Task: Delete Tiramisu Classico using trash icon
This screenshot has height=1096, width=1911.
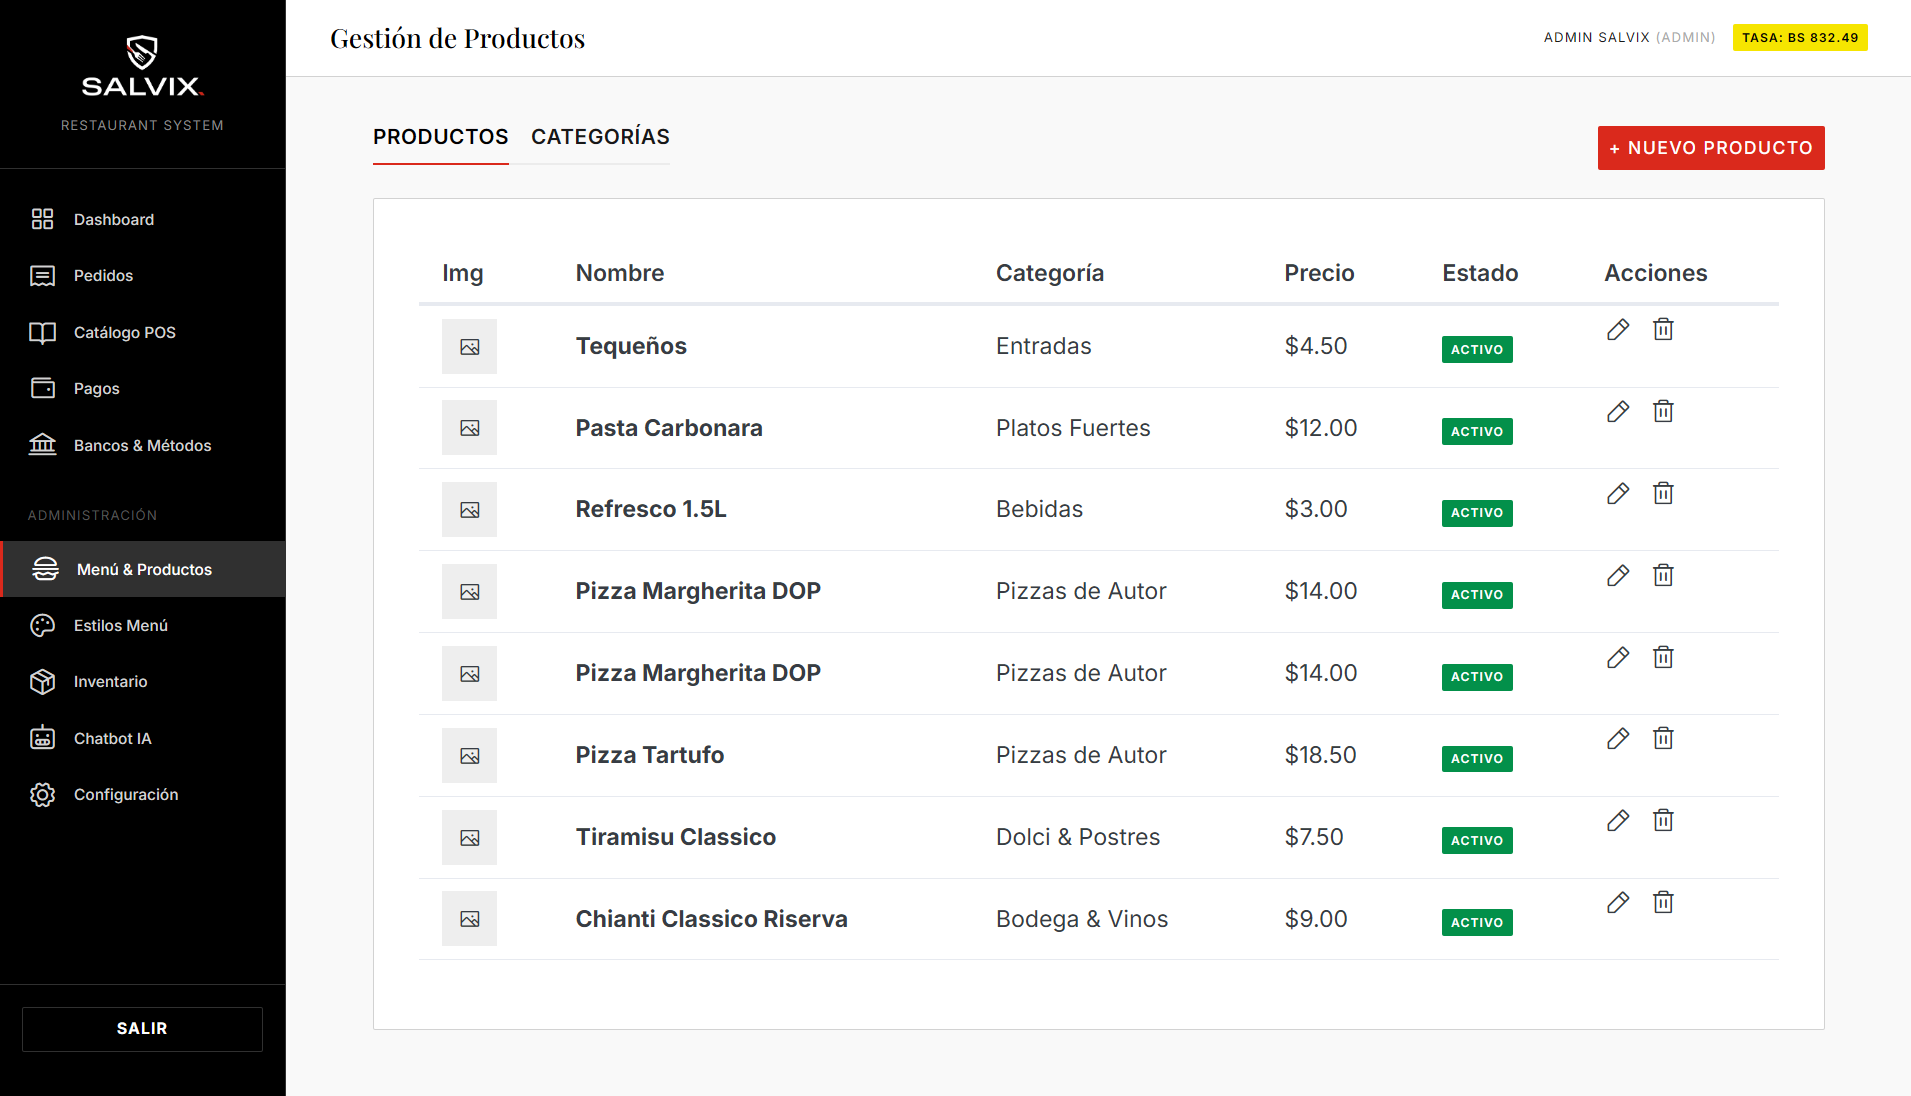Action: [1663, 820]
